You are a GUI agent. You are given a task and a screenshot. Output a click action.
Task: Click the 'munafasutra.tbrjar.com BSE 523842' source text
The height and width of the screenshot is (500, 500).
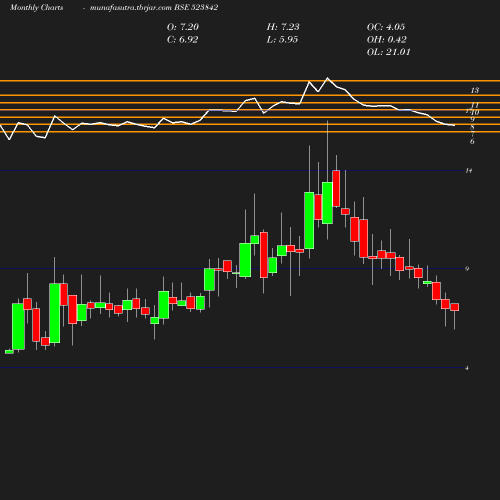click(154, 8)
